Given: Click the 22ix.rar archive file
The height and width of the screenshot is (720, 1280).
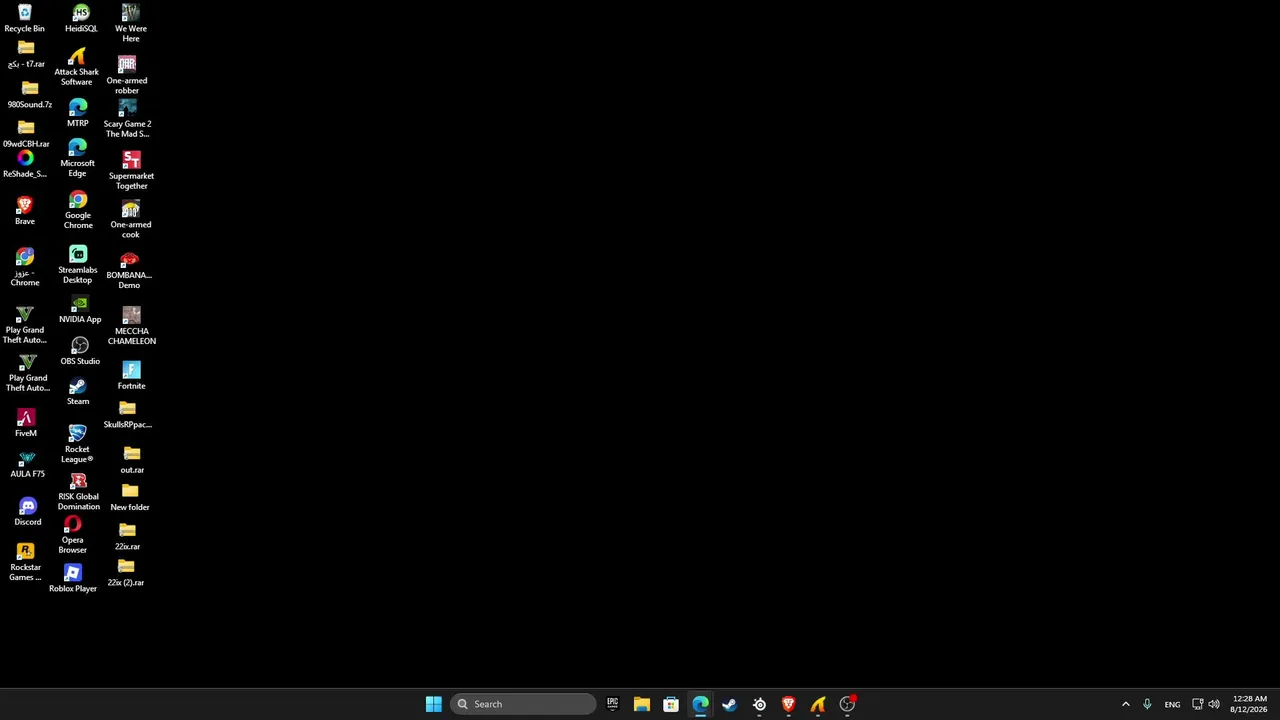Looking at the screenshot, I should coord(127,537).
